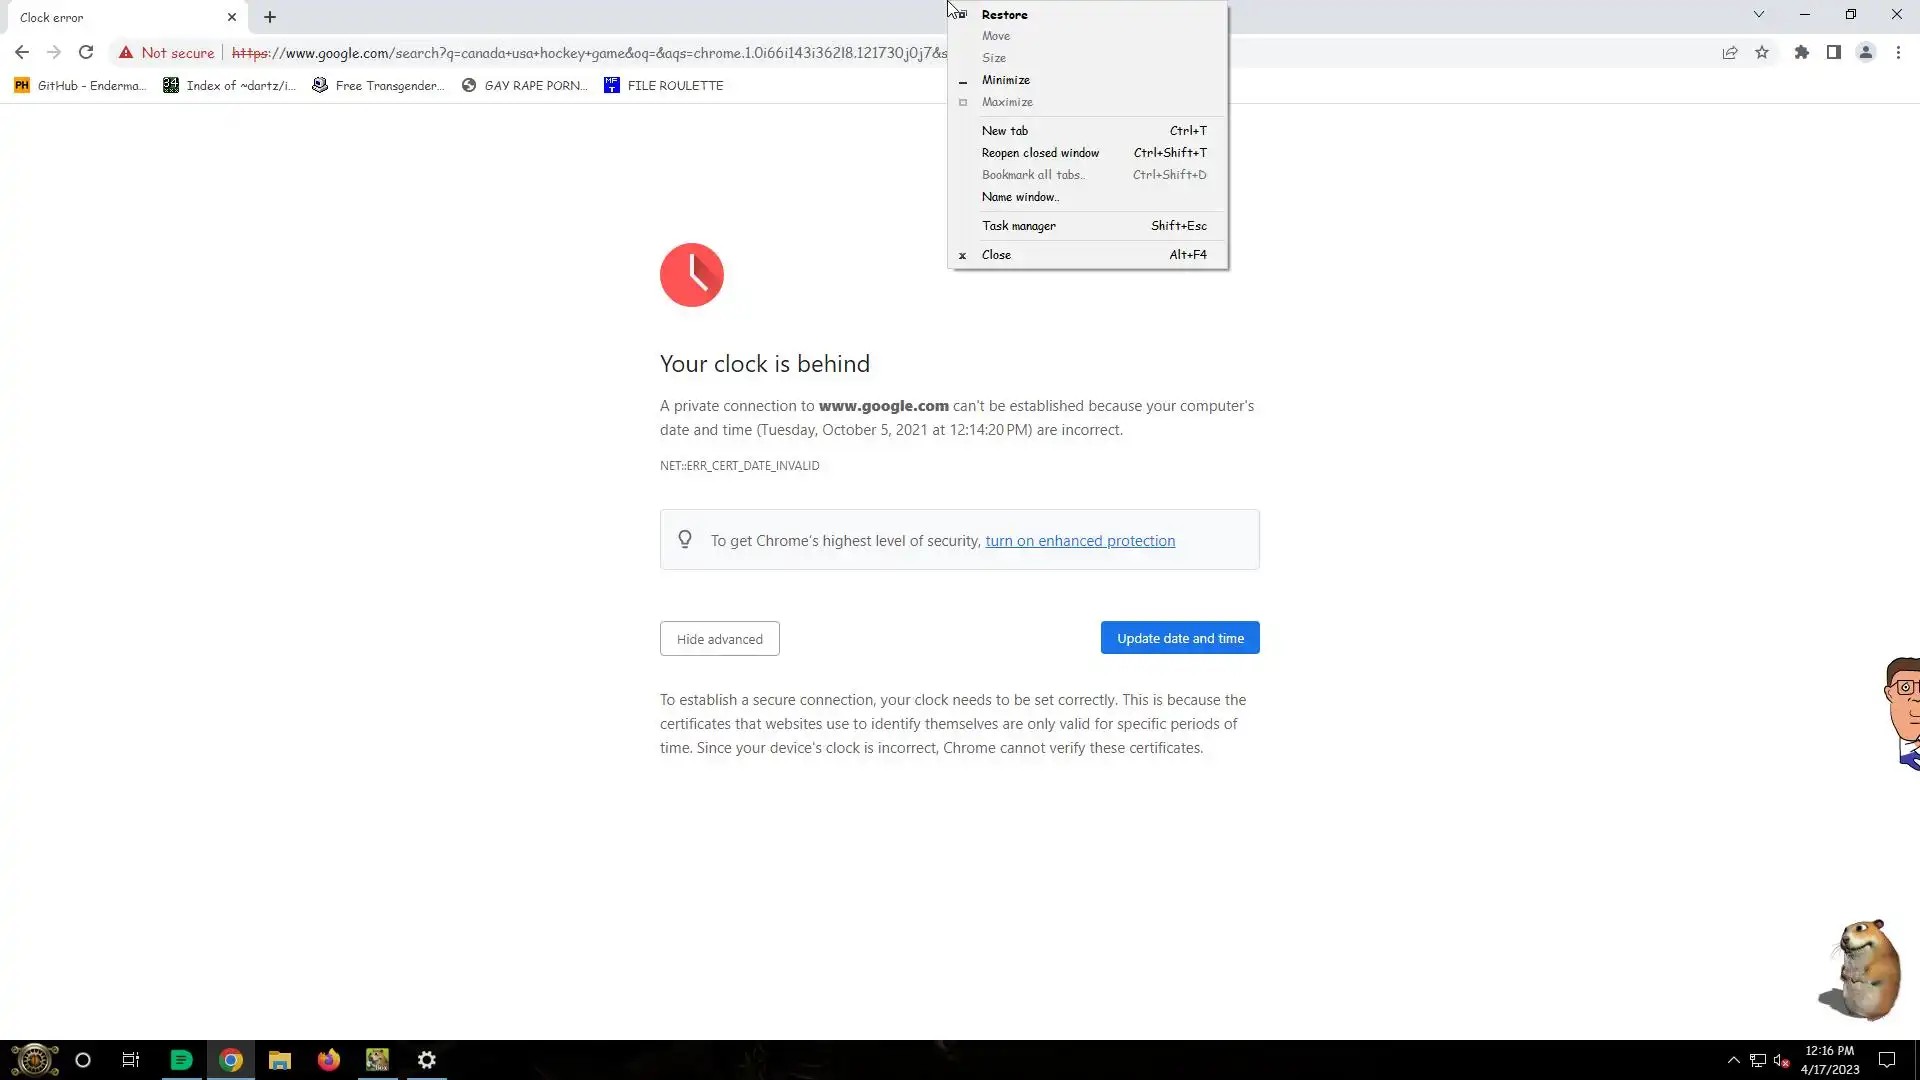Image resolution: width=1920 pixels, height=1080 pixels.
Task: Select Task manager in context menu
Action: [1018, 226]
